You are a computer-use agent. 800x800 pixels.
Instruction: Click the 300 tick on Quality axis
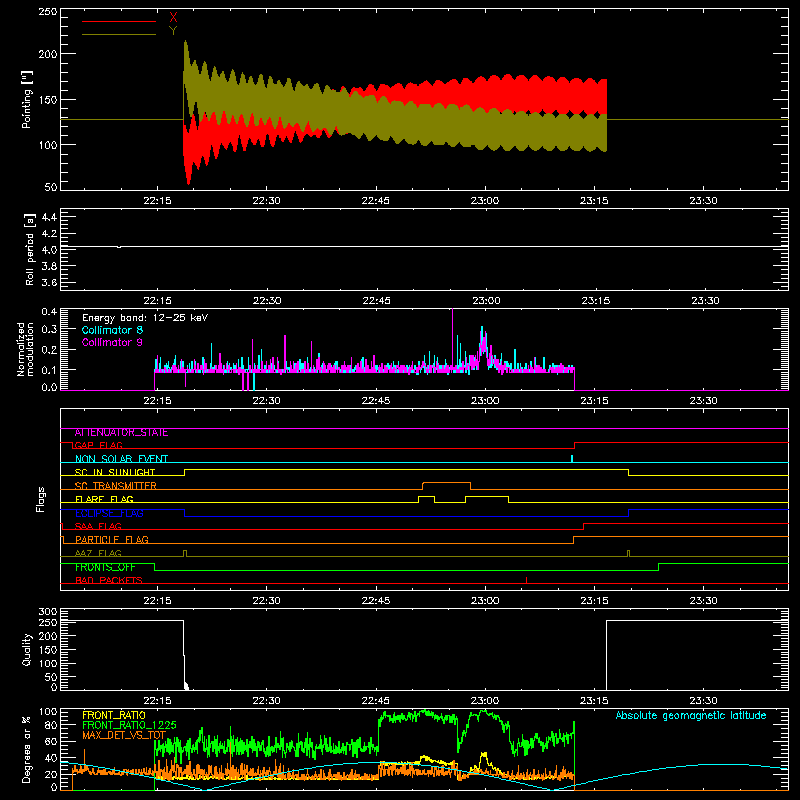coord(48,612)
